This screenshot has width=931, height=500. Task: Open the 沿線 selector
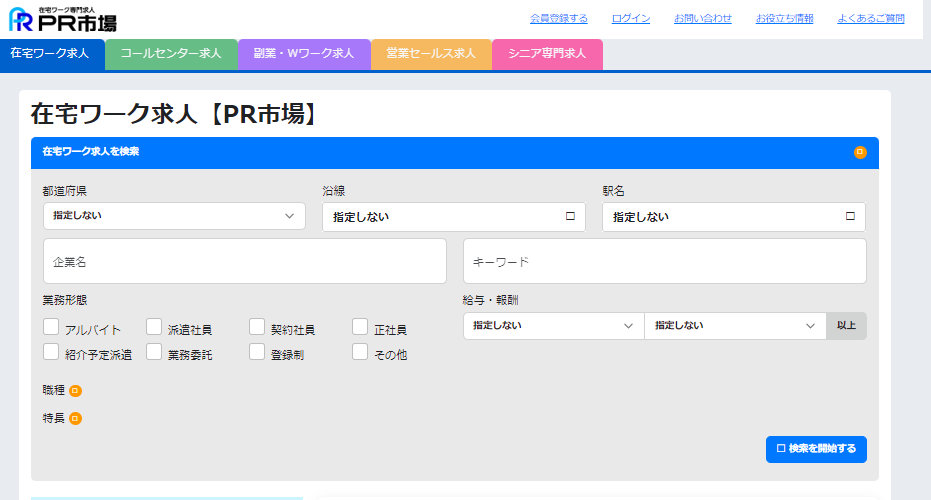click(454, 217)
